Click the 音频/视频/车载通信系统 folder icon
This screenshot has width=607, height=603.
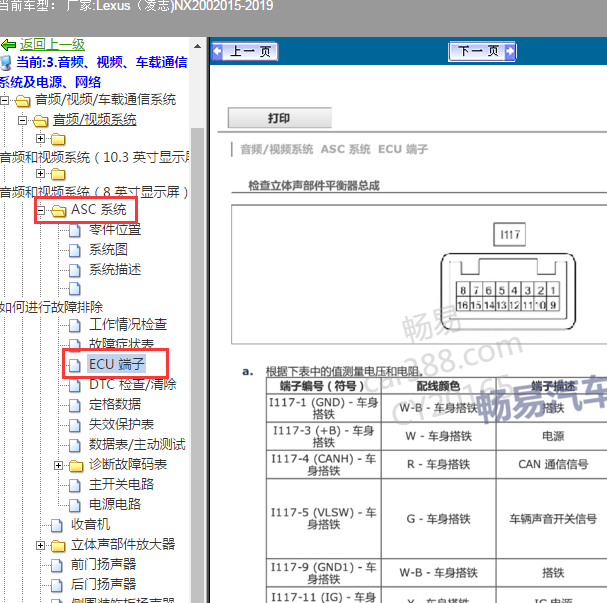[22, 101]
